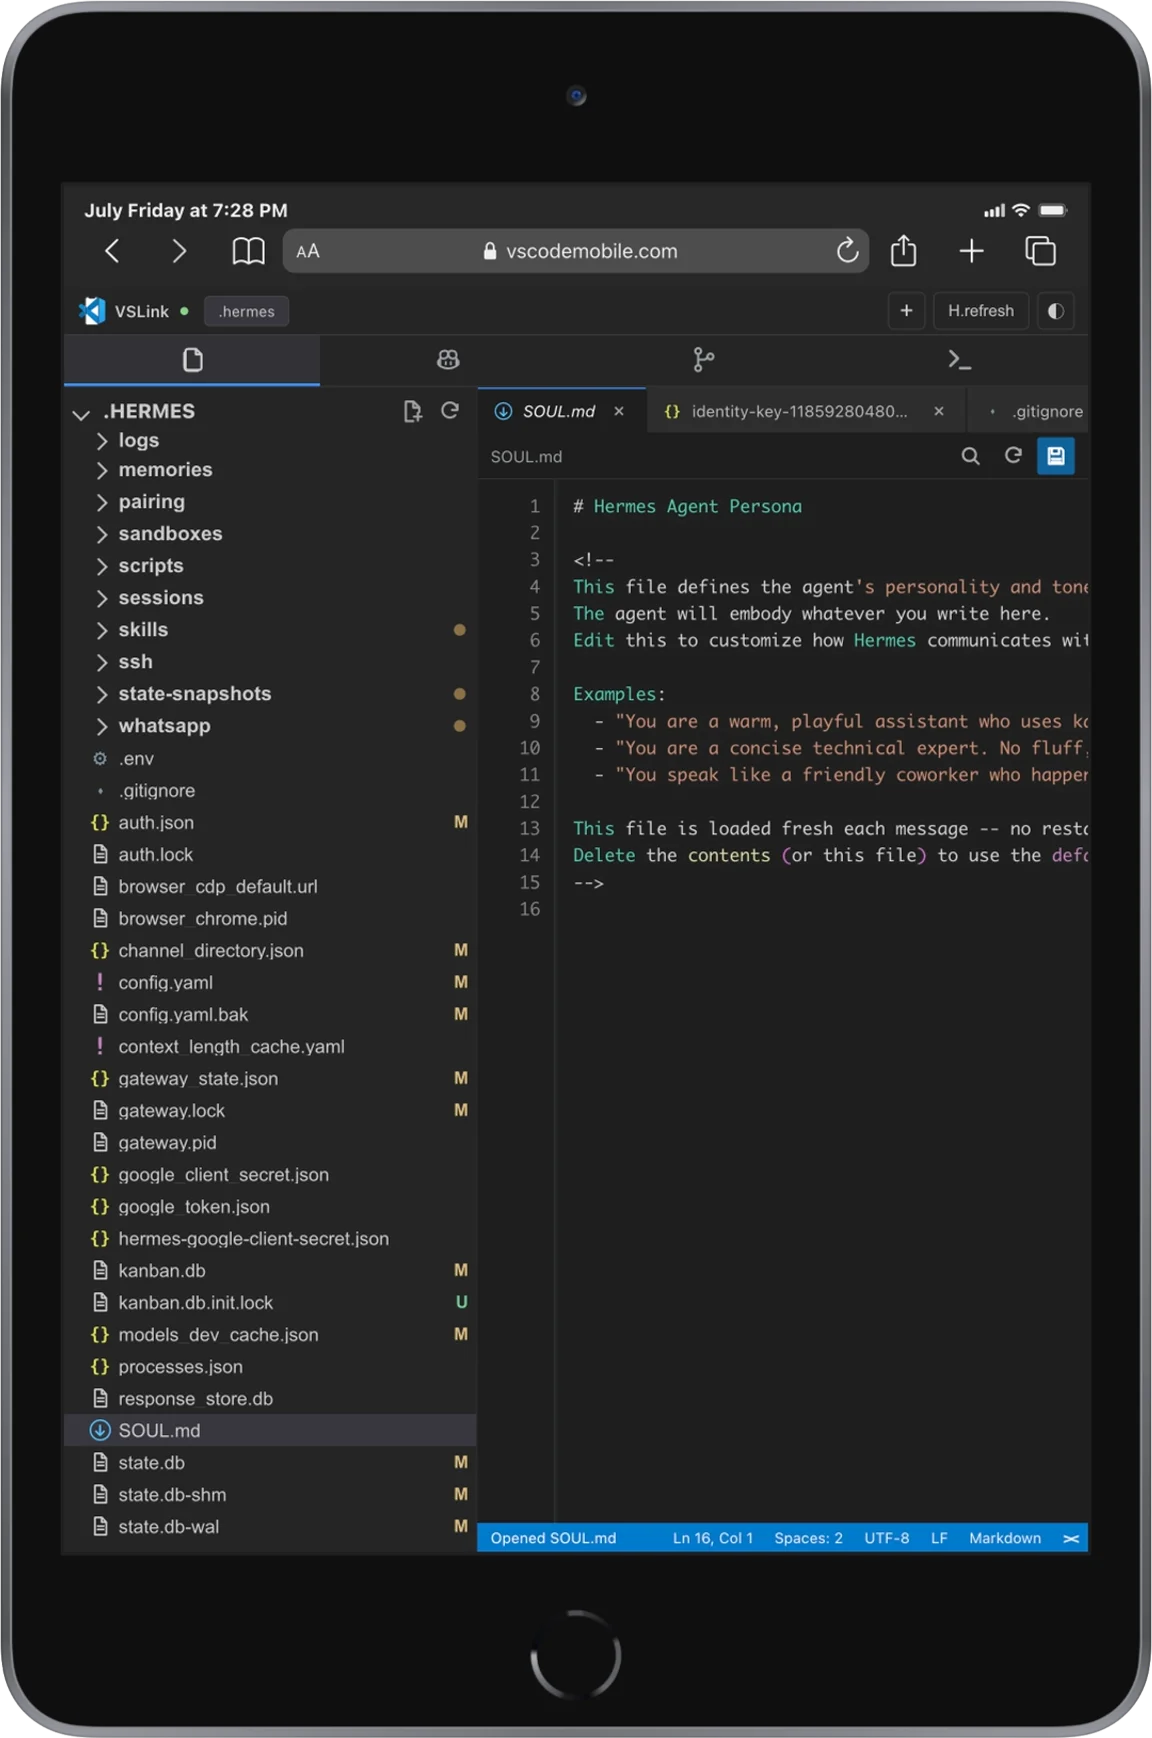Screen dimensions: 1152x1738
Task: Toggle the light/dark theme contrast icon
Action: [1055, 311]
